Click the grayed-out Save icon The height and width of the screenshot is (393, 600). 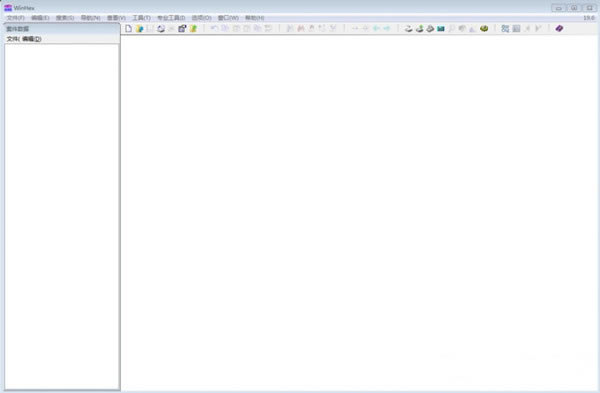point(150,29)
